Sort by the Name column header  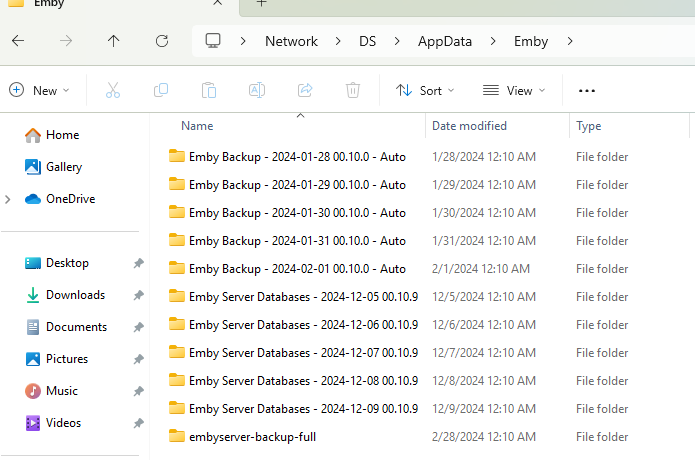tap(197, 126)
